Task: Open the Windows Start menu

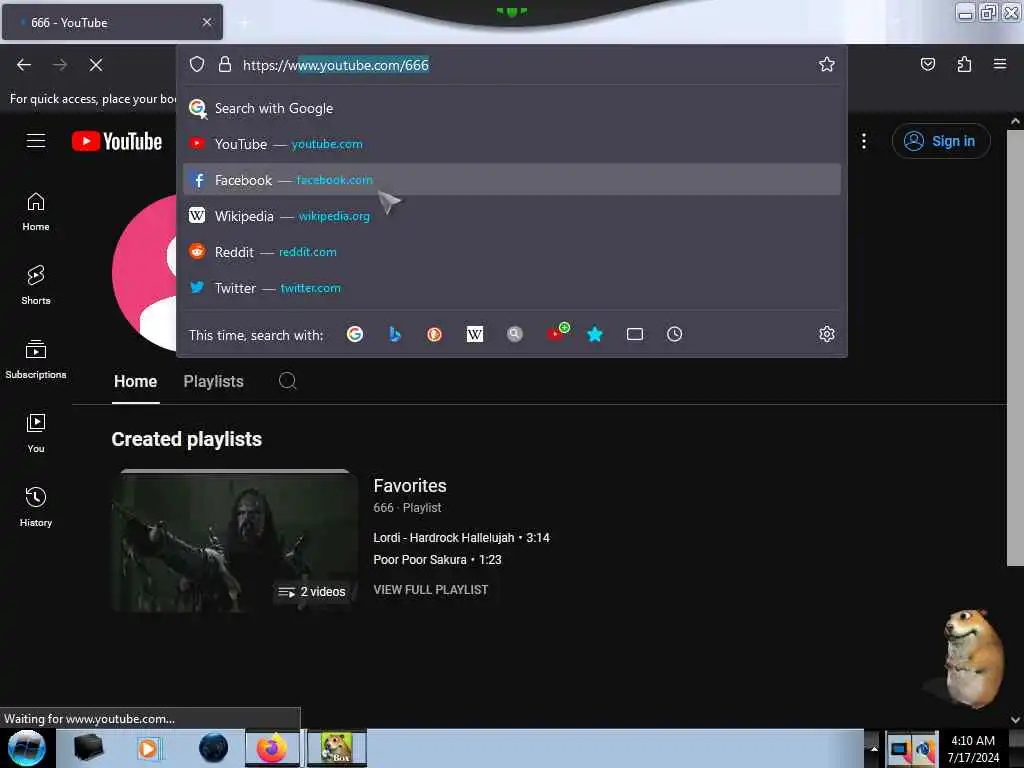Action: click(27, 748)
